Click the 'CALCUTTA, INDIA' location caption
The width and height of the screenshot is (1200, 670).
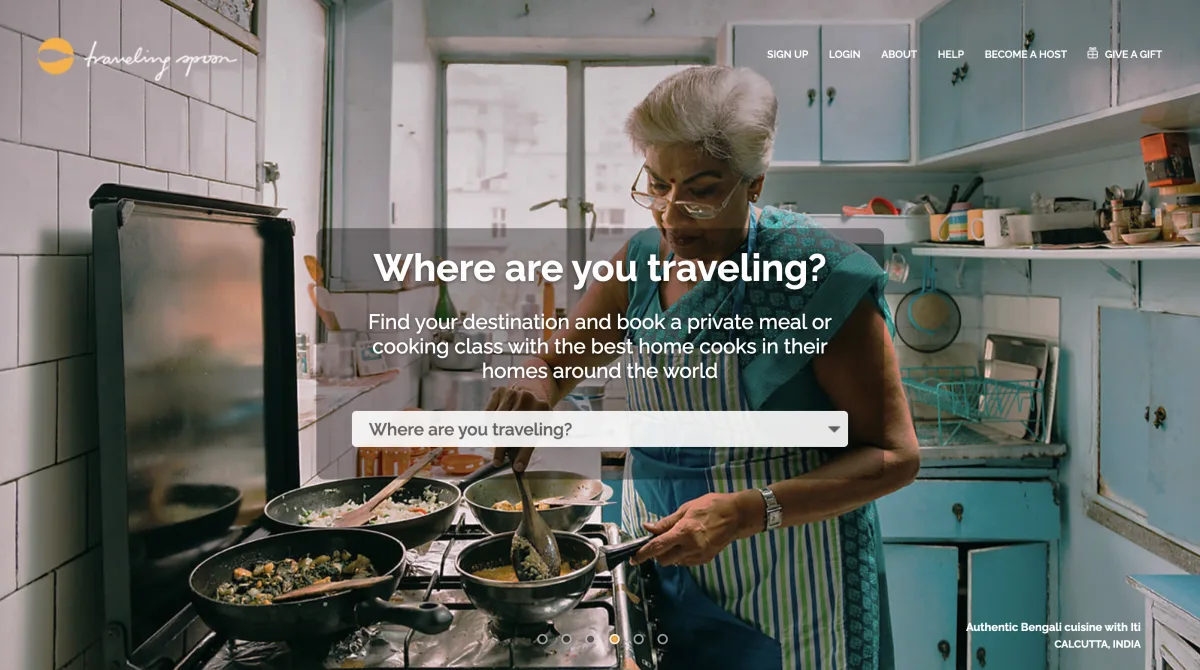[x=1097, y=644]
